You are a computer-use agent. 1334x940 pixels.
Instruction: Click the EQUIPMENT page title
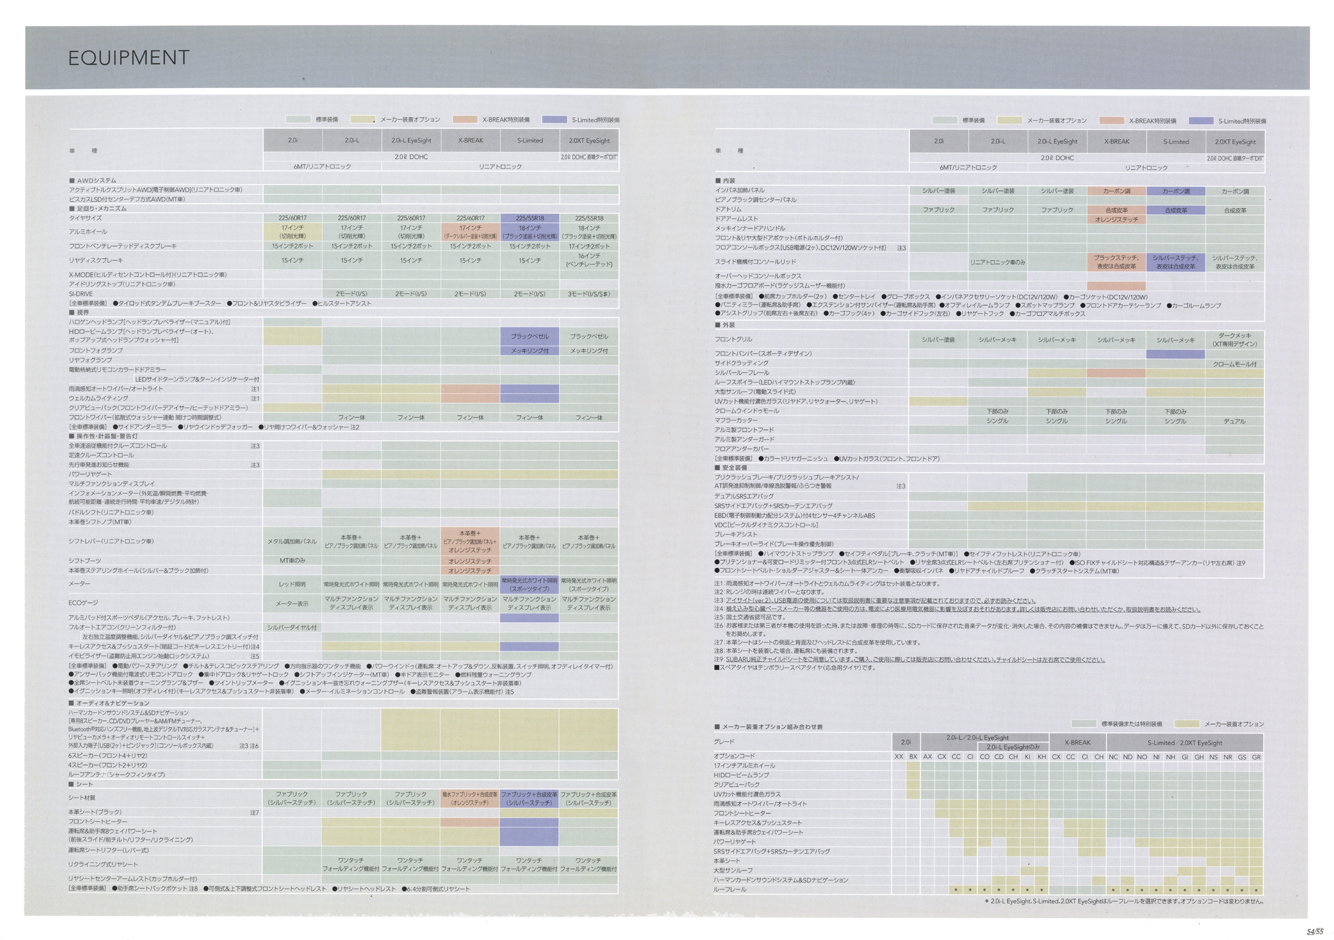pos(128,58)
